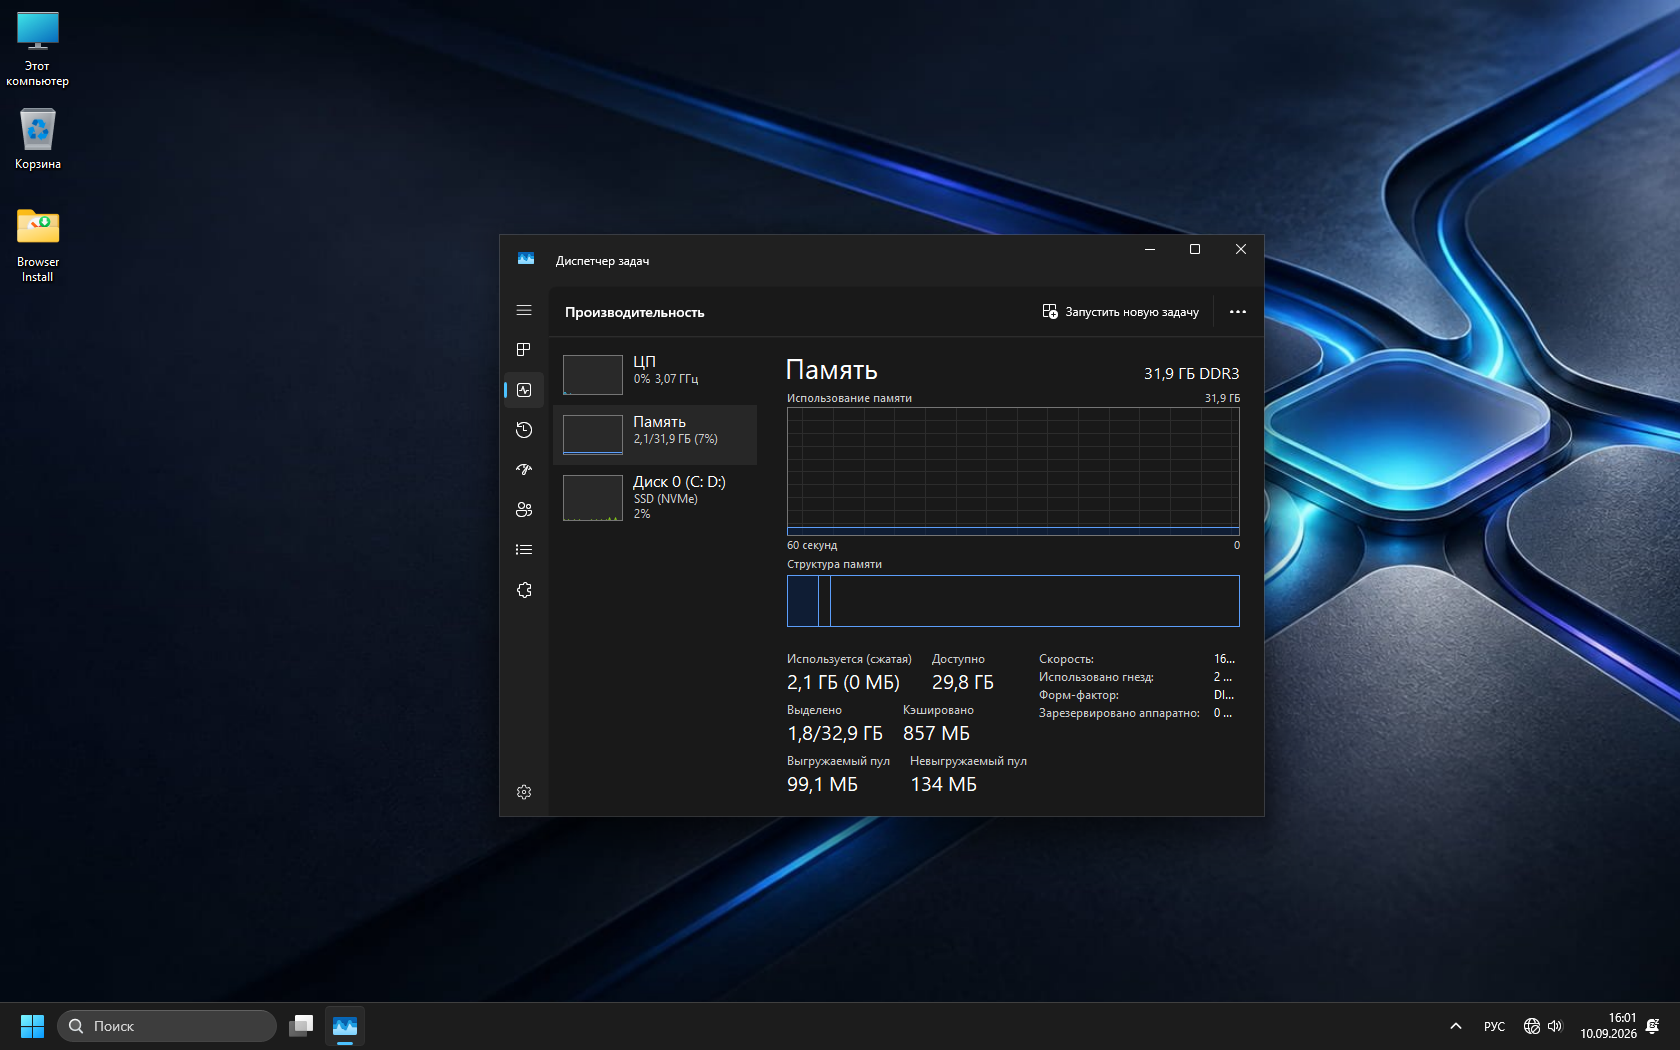Open Task Manager settings gear
Image resolution: width=1680 pixels, height=1050 pixels.
point(524,792)
